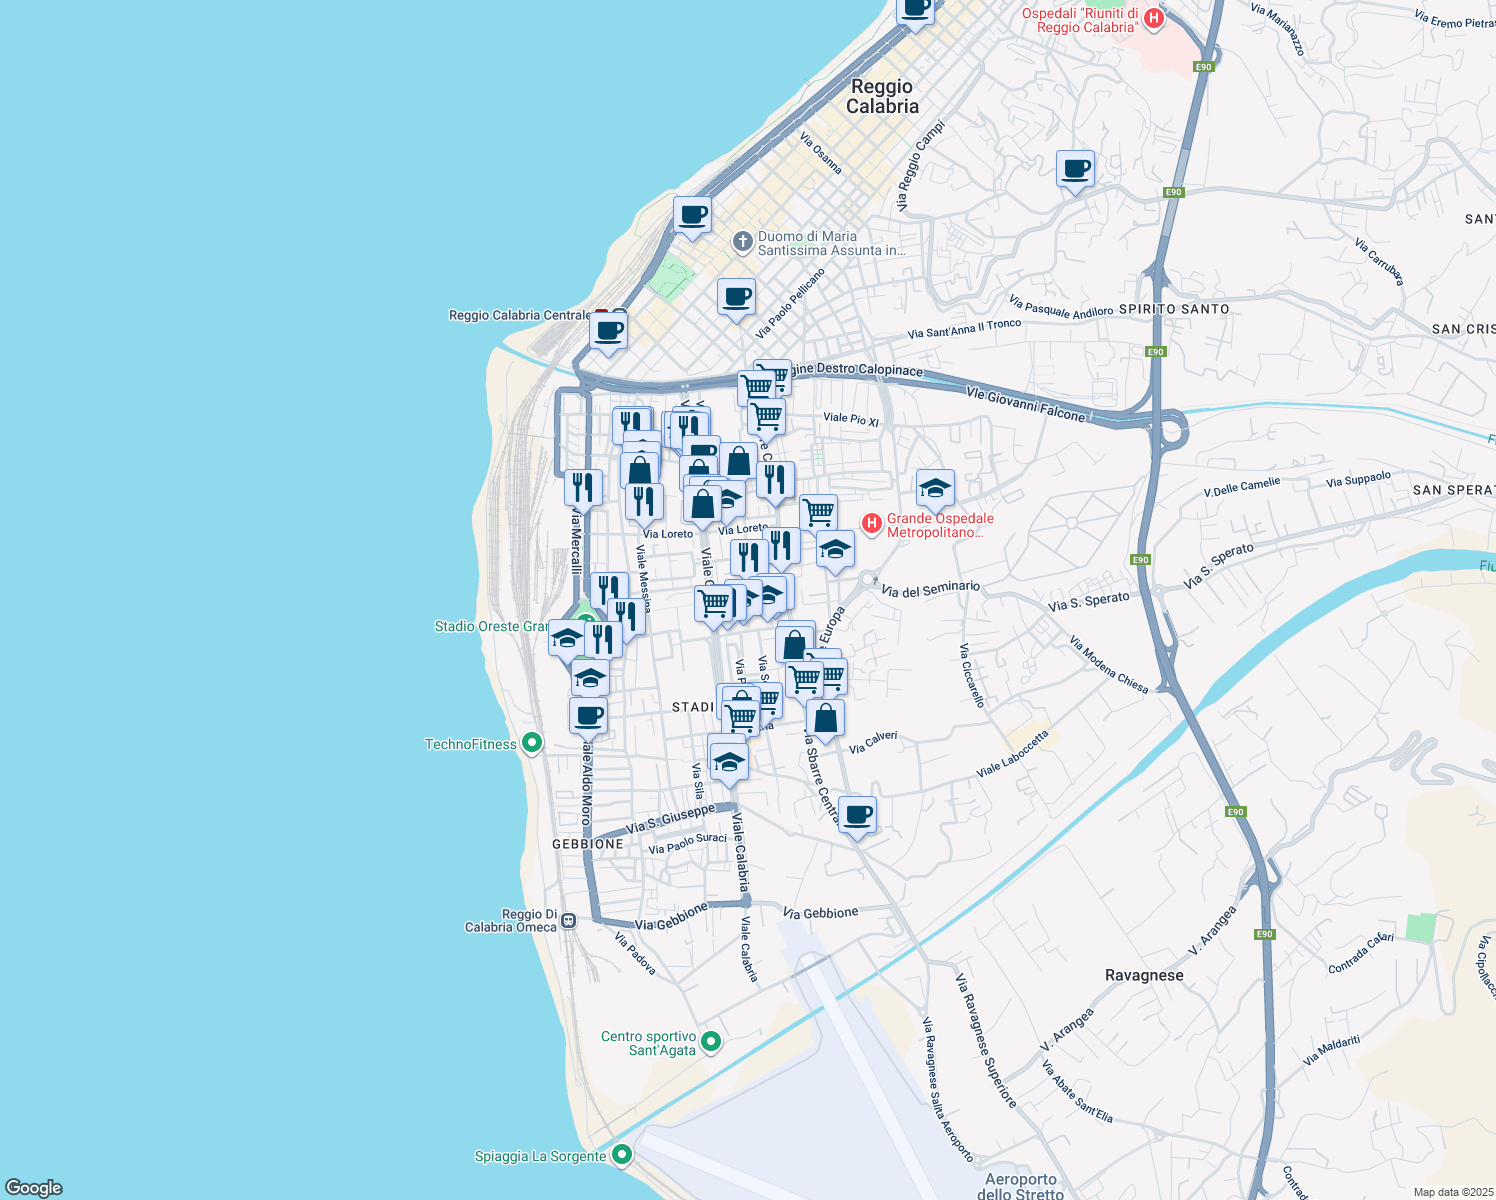Open the Google logo link
Image resolution: width=1496 pixels, height=1200 pixels.
[x=34, y=1188]
